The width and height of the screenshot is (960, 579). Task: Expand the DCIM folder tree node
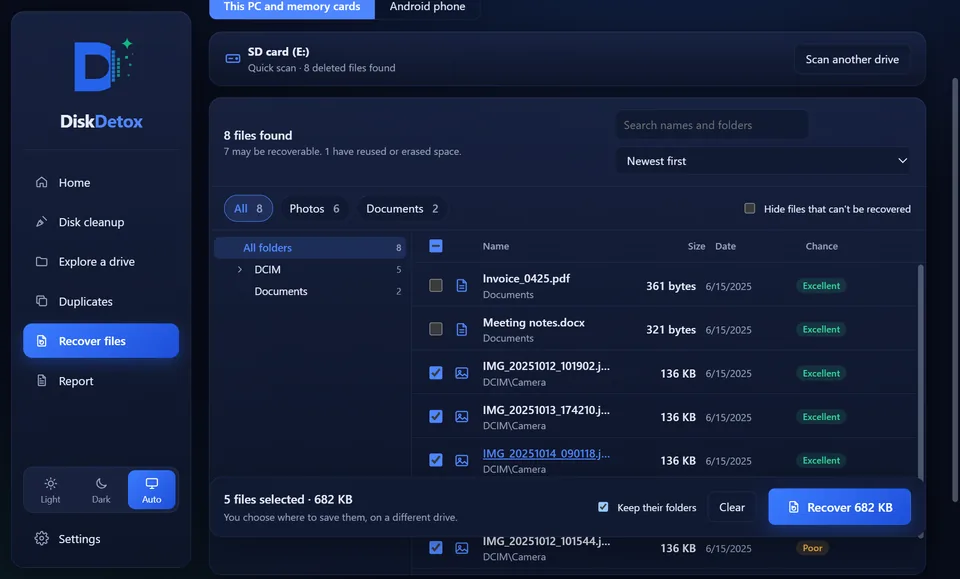240,269
